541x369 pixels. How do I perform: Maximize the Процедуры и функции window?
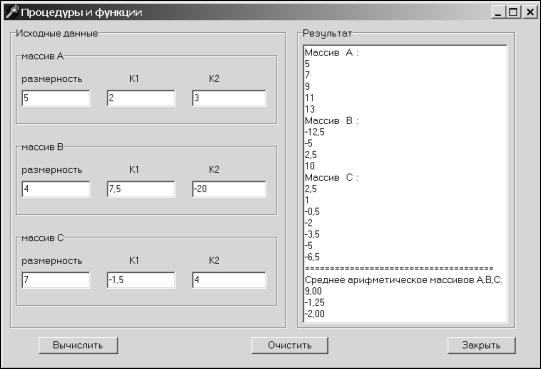point(513,12)
